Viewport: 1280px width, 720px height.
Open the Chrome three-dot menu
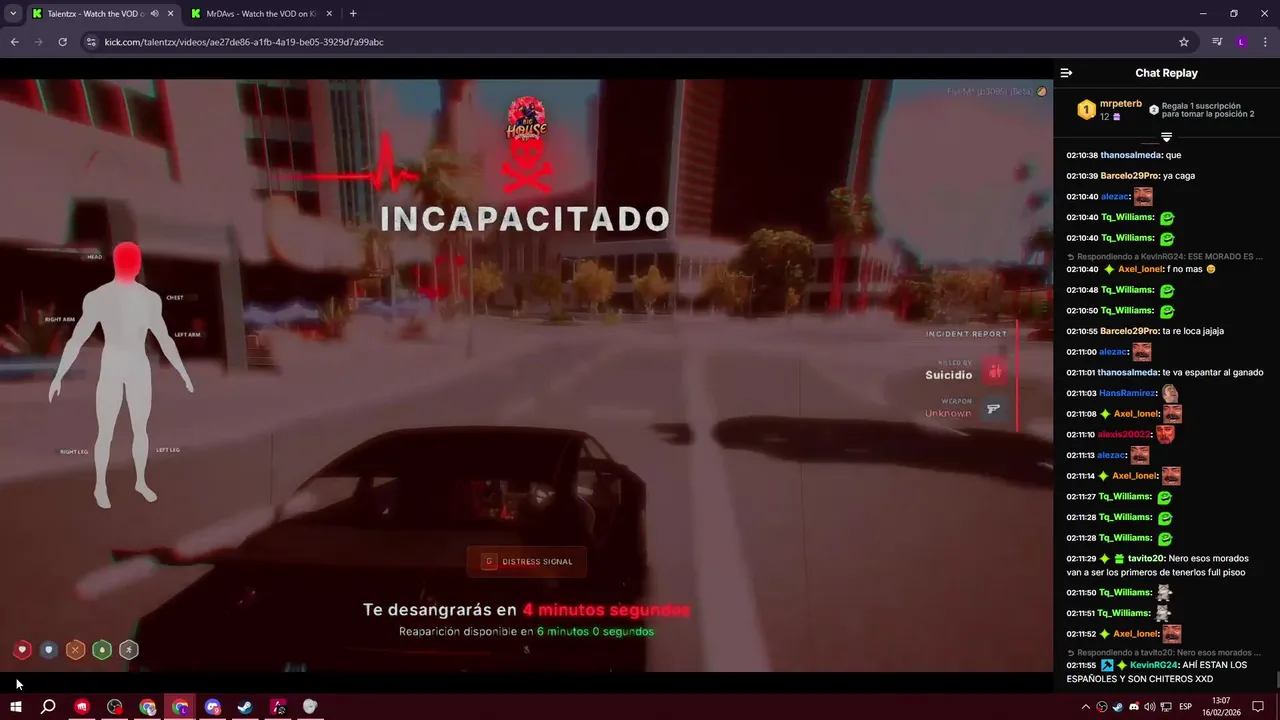coord(1265,42)
